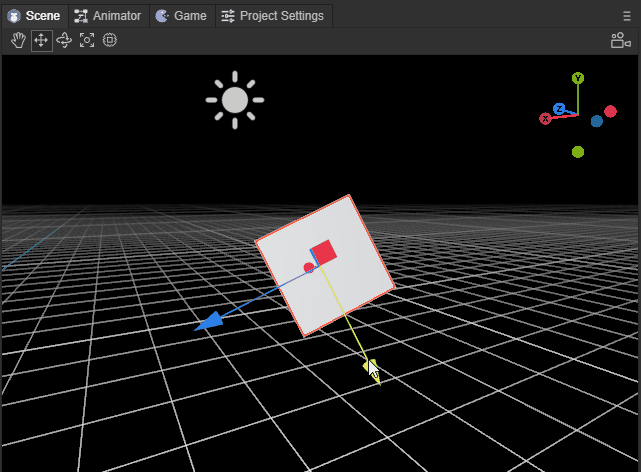
Task: Click the Y axis on orientation gizmo
Action: pos(578,78)
